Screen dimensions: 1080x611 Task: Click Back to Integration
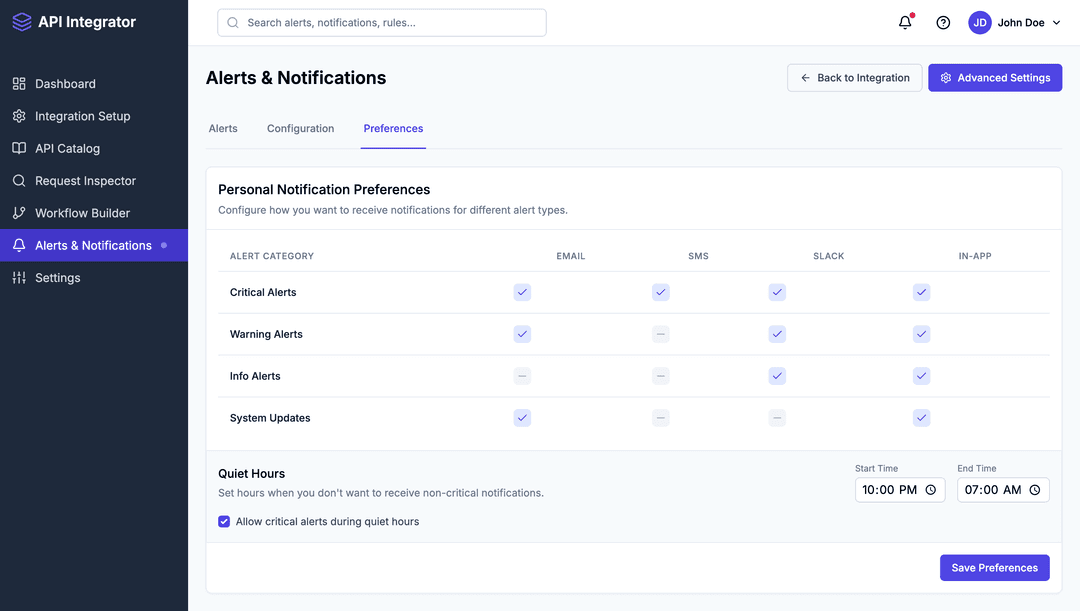point(854,77)
